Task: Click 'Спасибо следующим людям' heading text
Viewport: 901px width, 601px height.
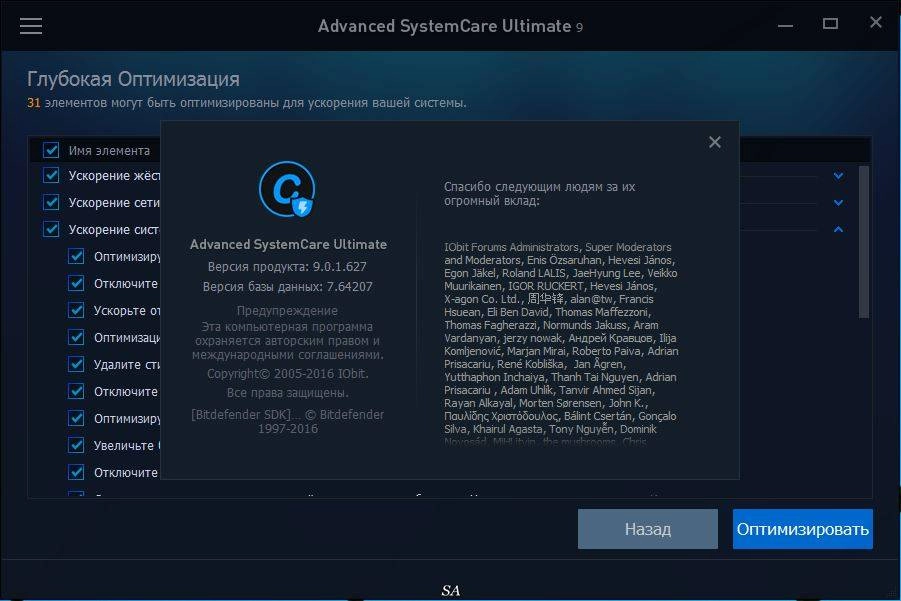Action: (x=540, y=194)
